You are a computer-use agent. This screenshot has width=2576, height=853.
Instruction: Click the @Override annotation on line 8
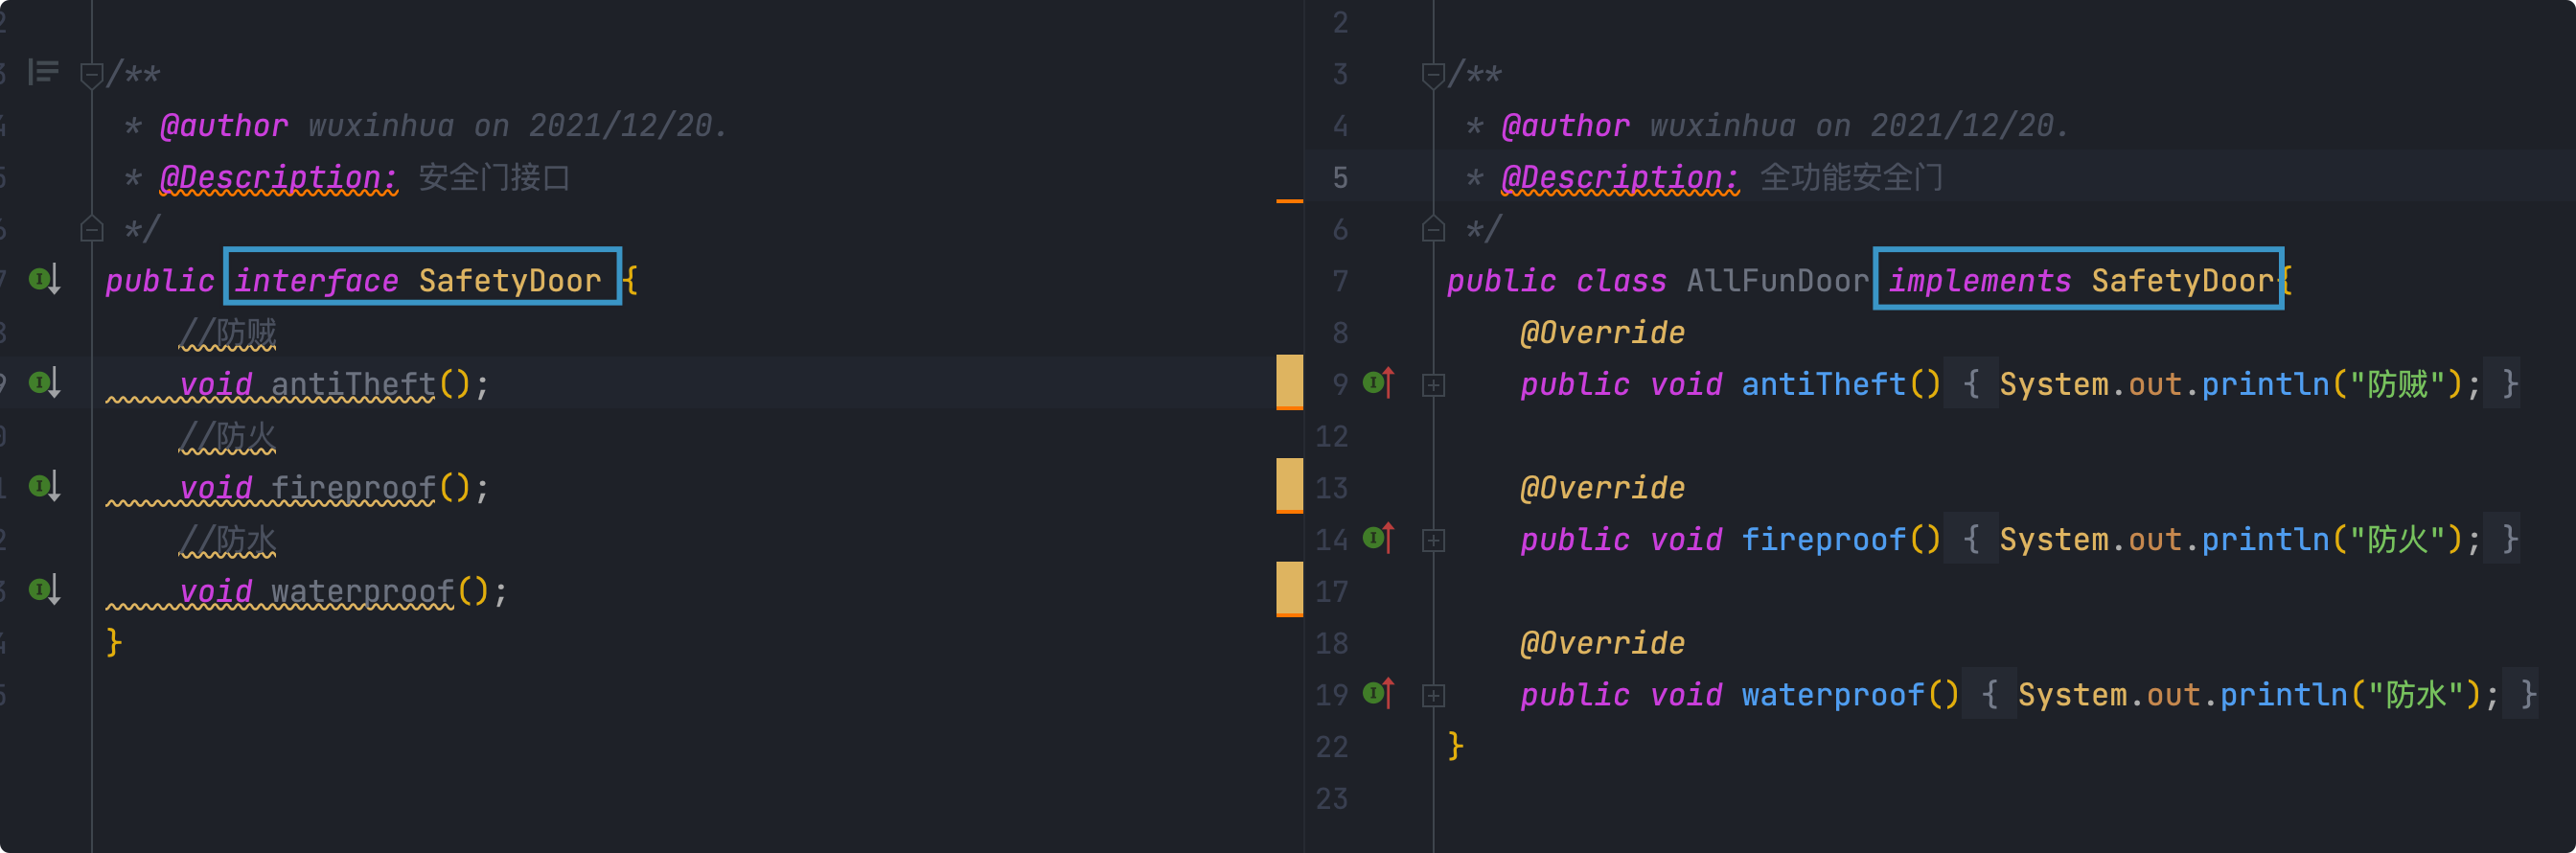tap(1602, 332)
